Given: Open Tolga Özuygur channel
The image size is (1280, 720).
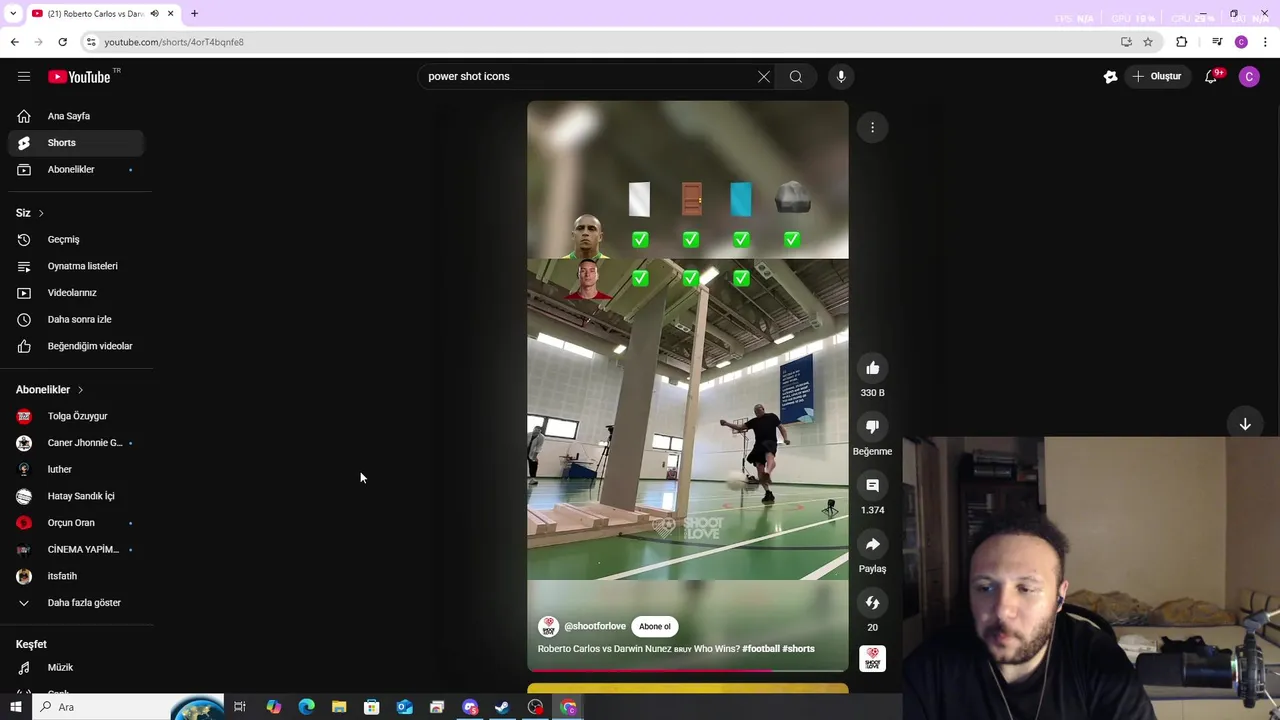Looking at the screenshot, I should click(x=76, y=416).
